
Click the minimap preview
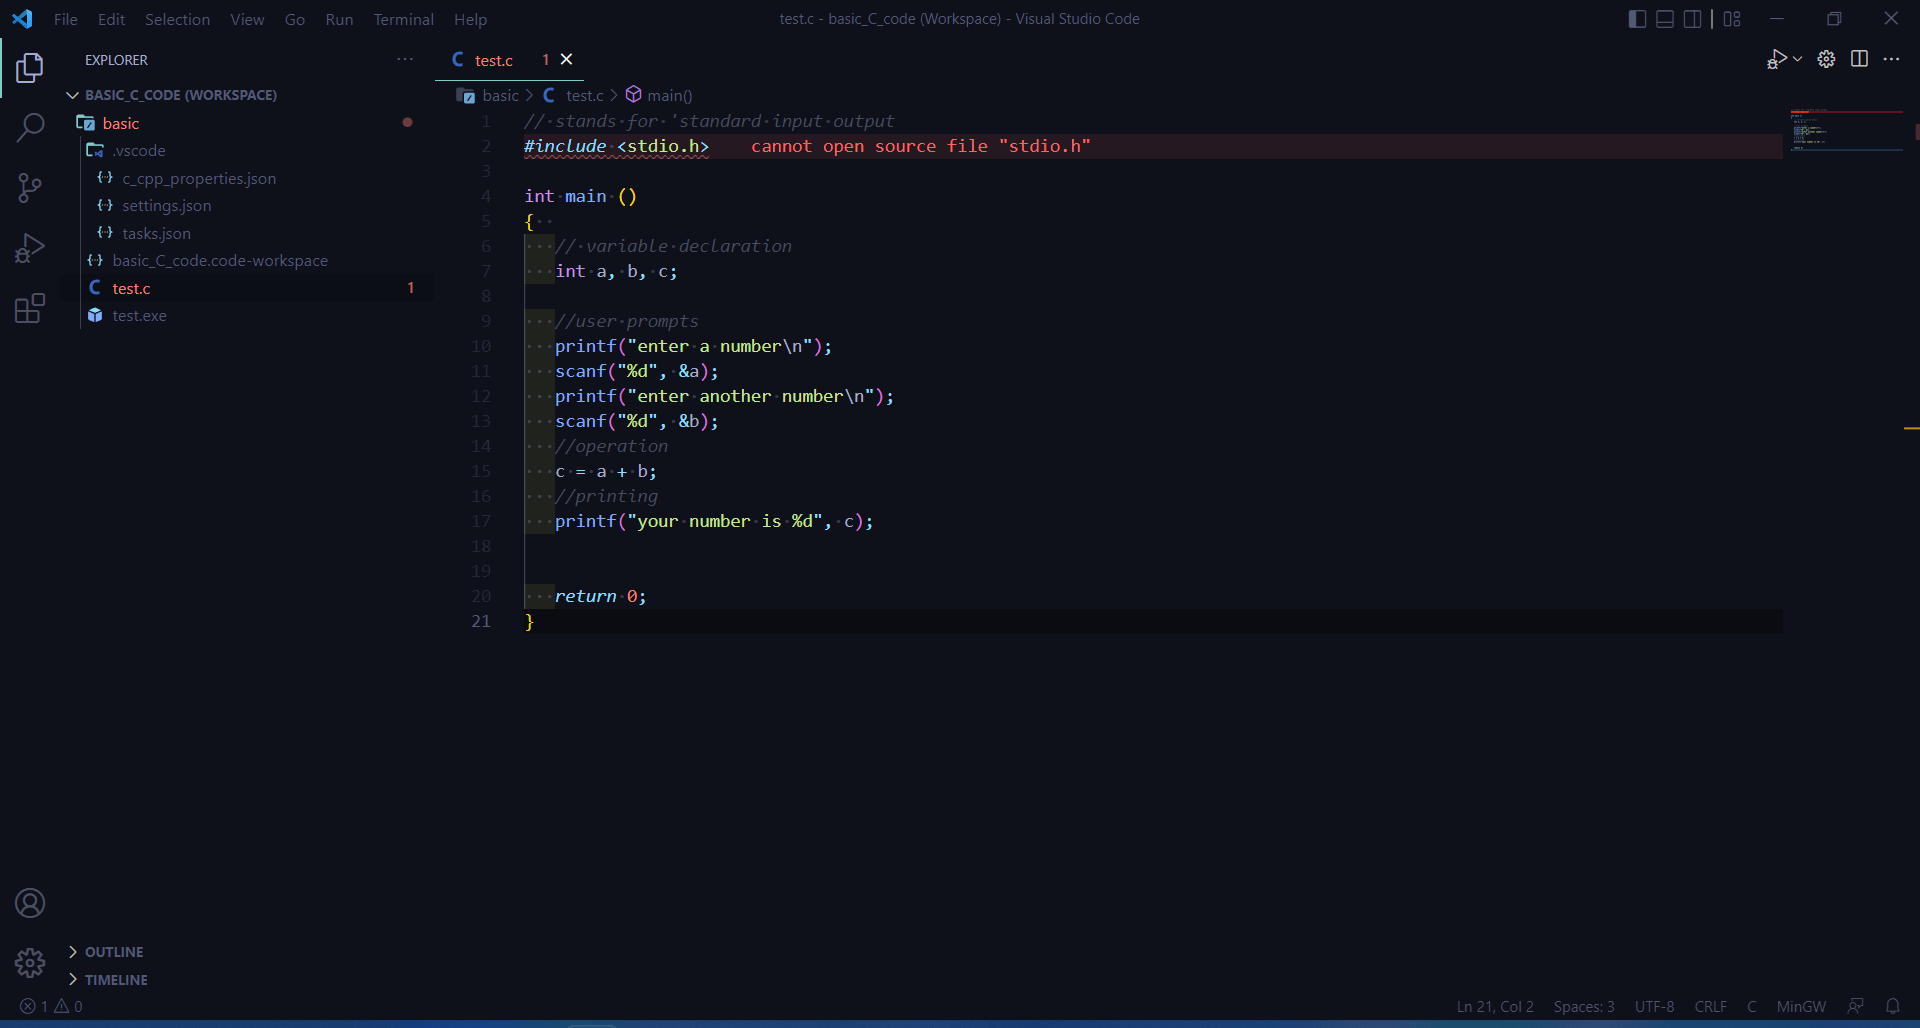click(x=1845, y=130)
